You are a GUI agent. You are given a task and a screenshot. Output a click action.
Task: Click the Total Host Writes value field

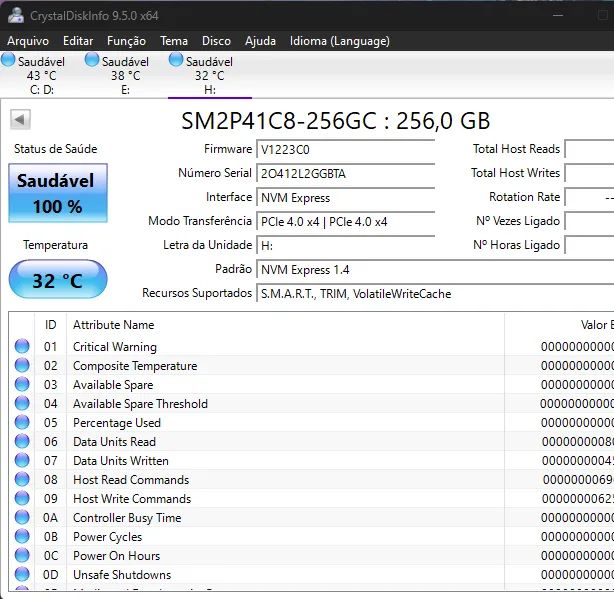click(589, 173)
